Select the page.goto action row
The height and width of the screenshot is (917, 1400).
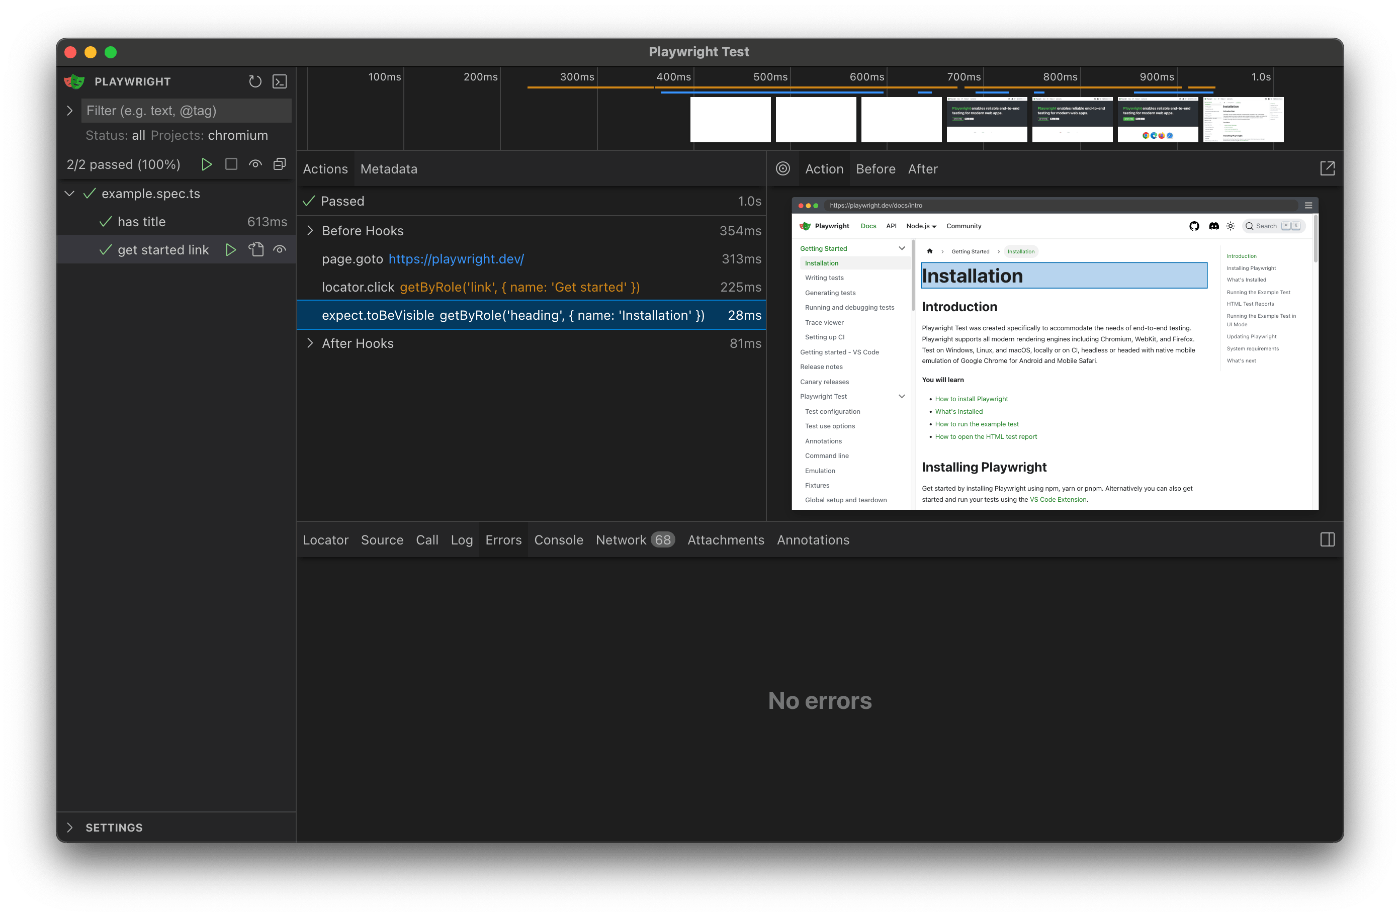(x=532, y=259)
